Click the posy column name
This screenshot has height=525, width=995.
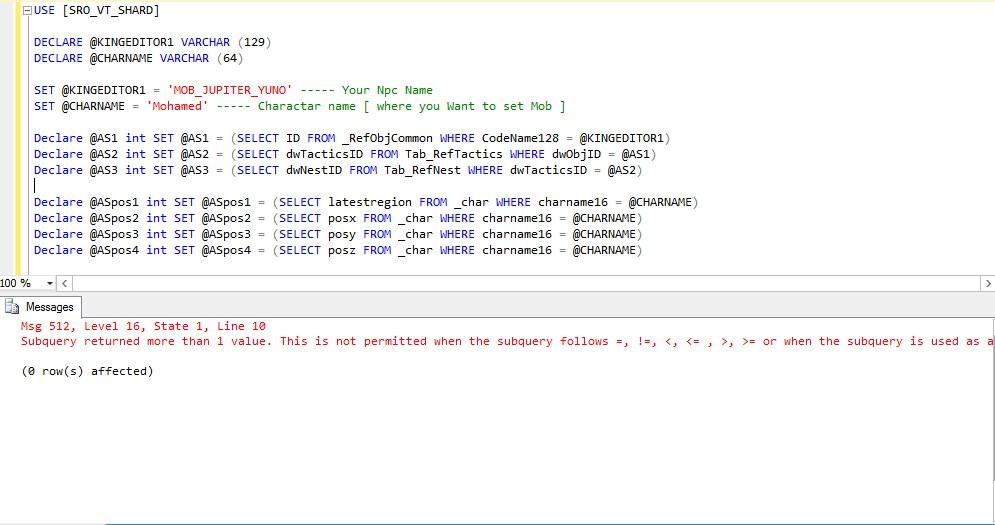(x=341, y=234)
